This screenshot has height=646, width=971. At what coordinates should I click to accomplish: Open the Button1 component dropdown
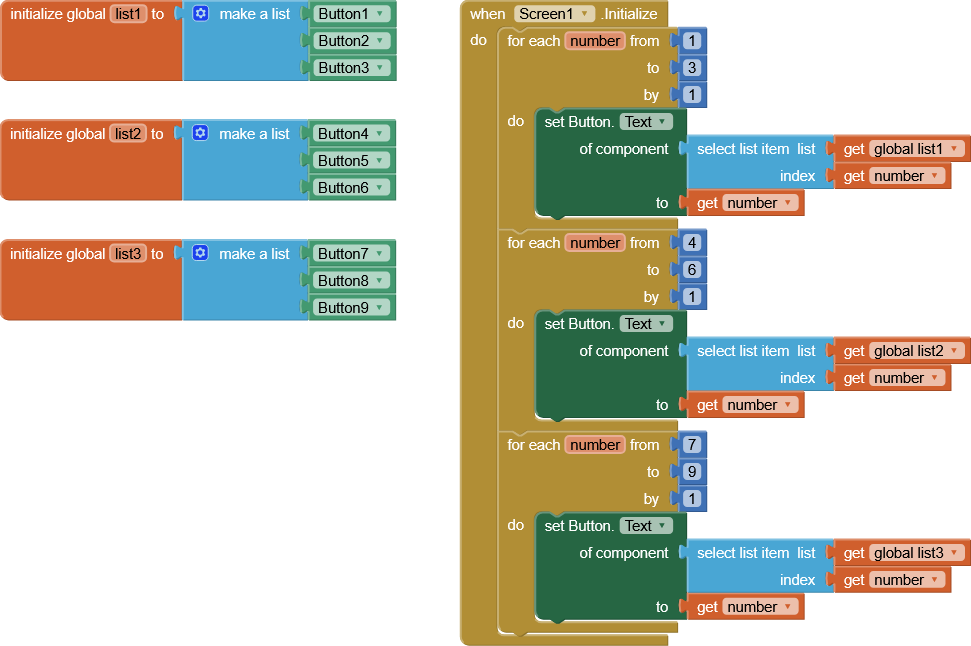pos(381,14)
